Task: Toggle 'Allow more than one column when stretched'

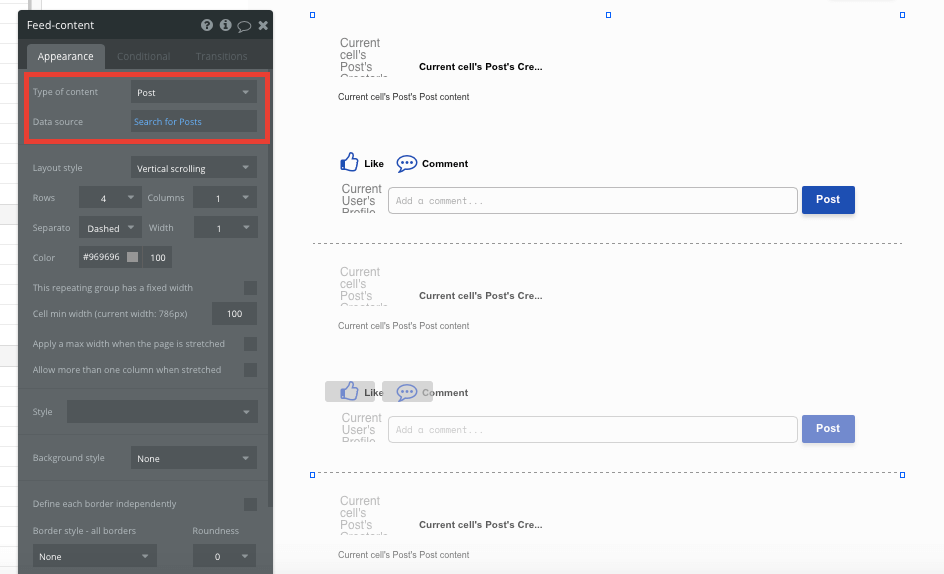Action: tap(250, 370)
